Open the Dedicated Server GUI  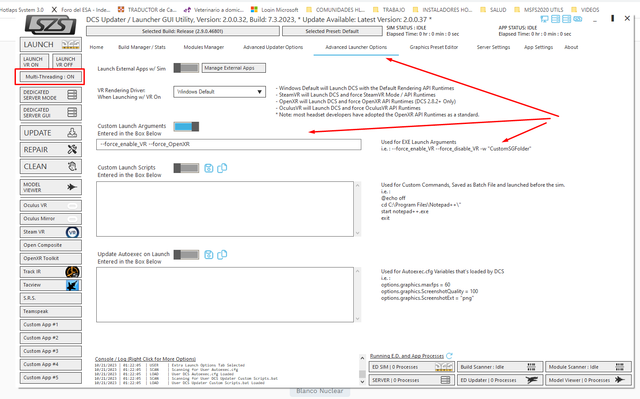(51, 113)
